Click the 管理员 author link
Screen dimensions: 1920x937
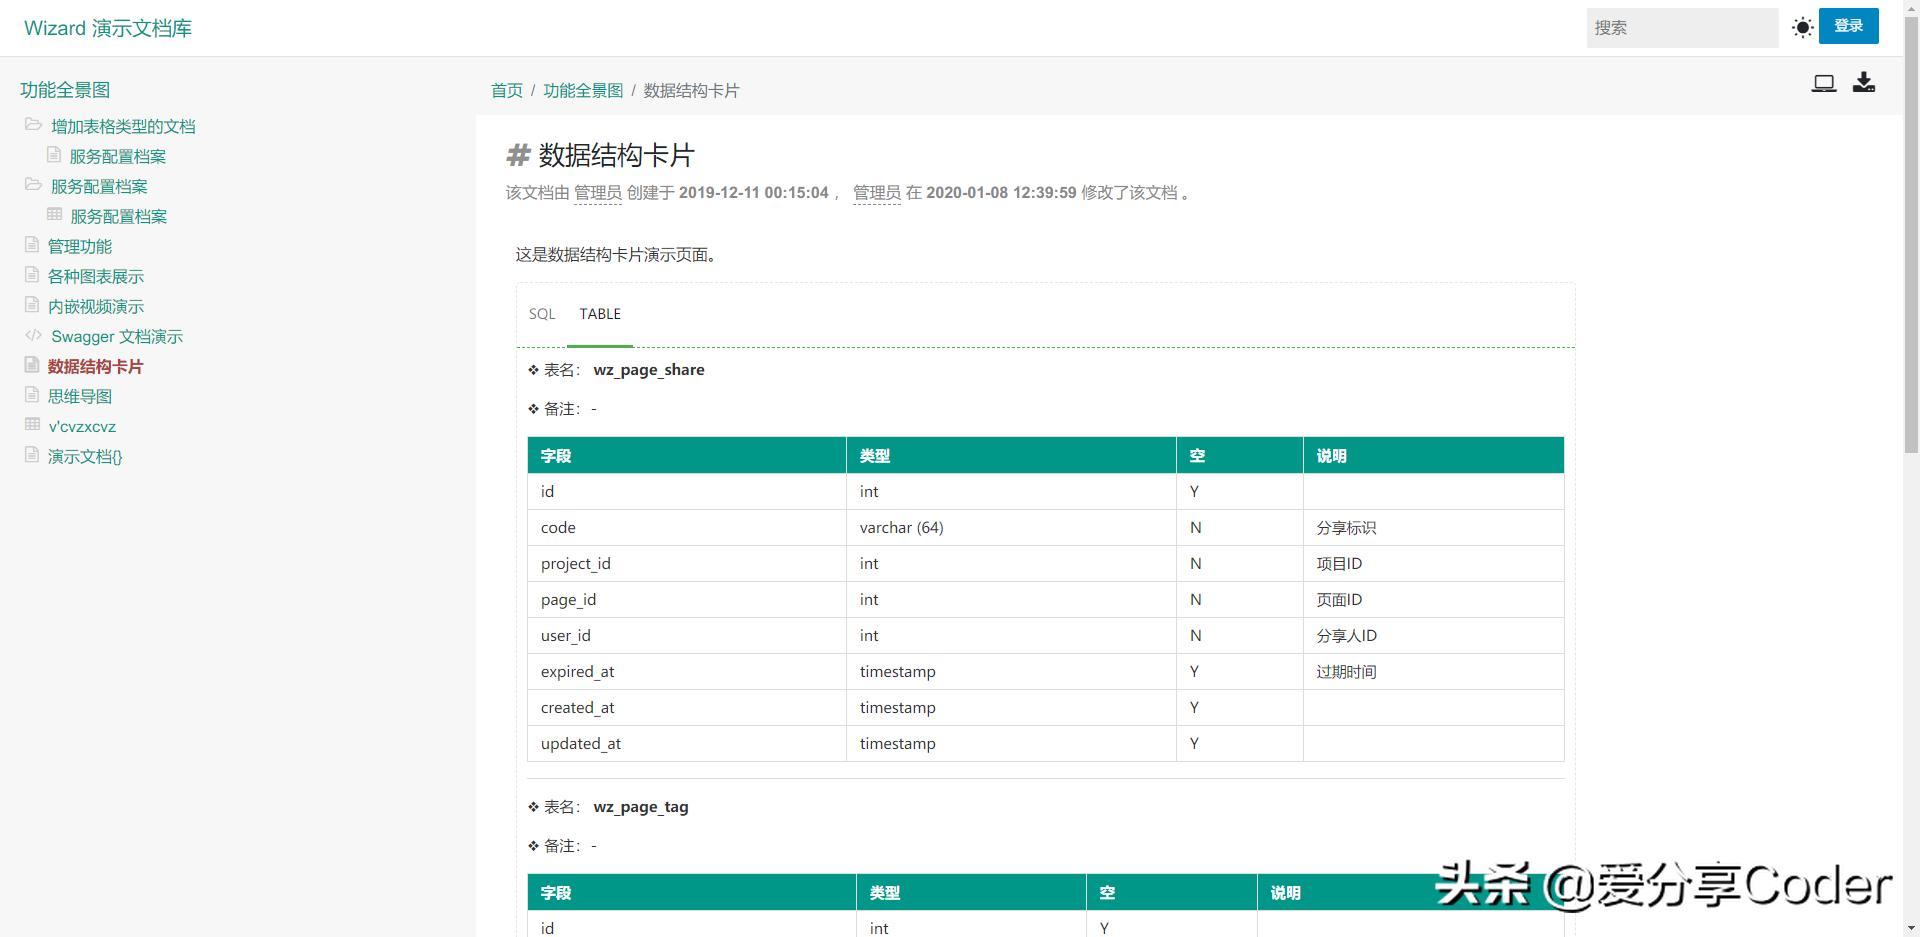pyautogui.click(x=597, y=193)
